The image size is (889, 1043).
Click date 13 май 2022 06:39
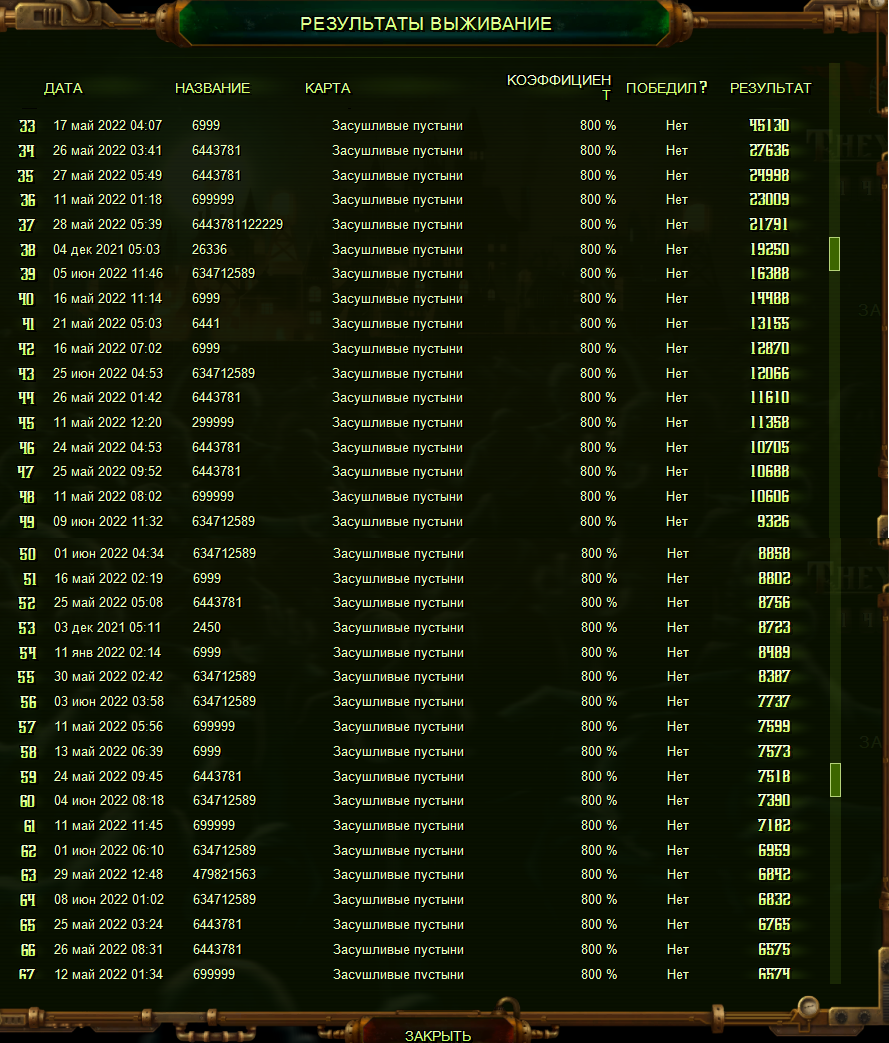[x=108, y=751]
